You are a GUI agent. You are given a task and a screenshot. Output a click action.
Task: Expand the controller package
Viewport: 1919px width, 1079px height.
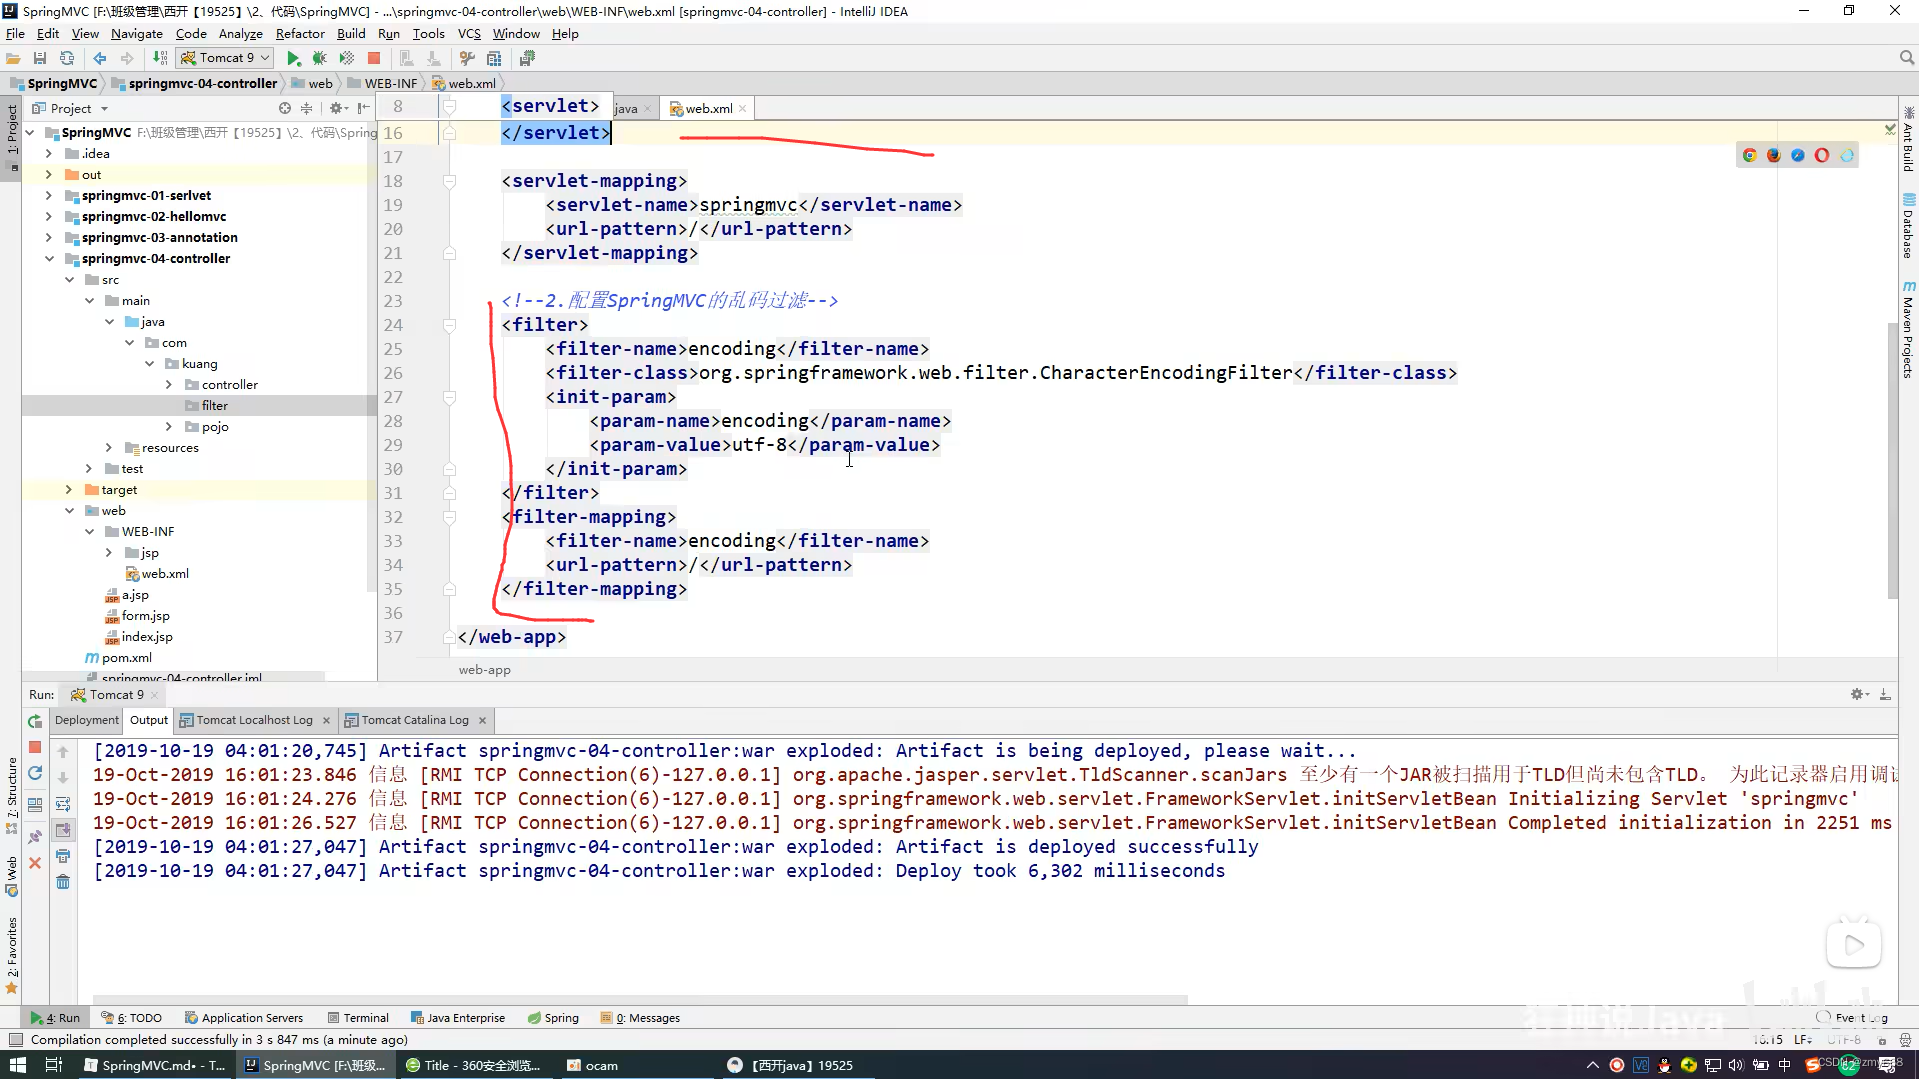[x=169, y=385]
